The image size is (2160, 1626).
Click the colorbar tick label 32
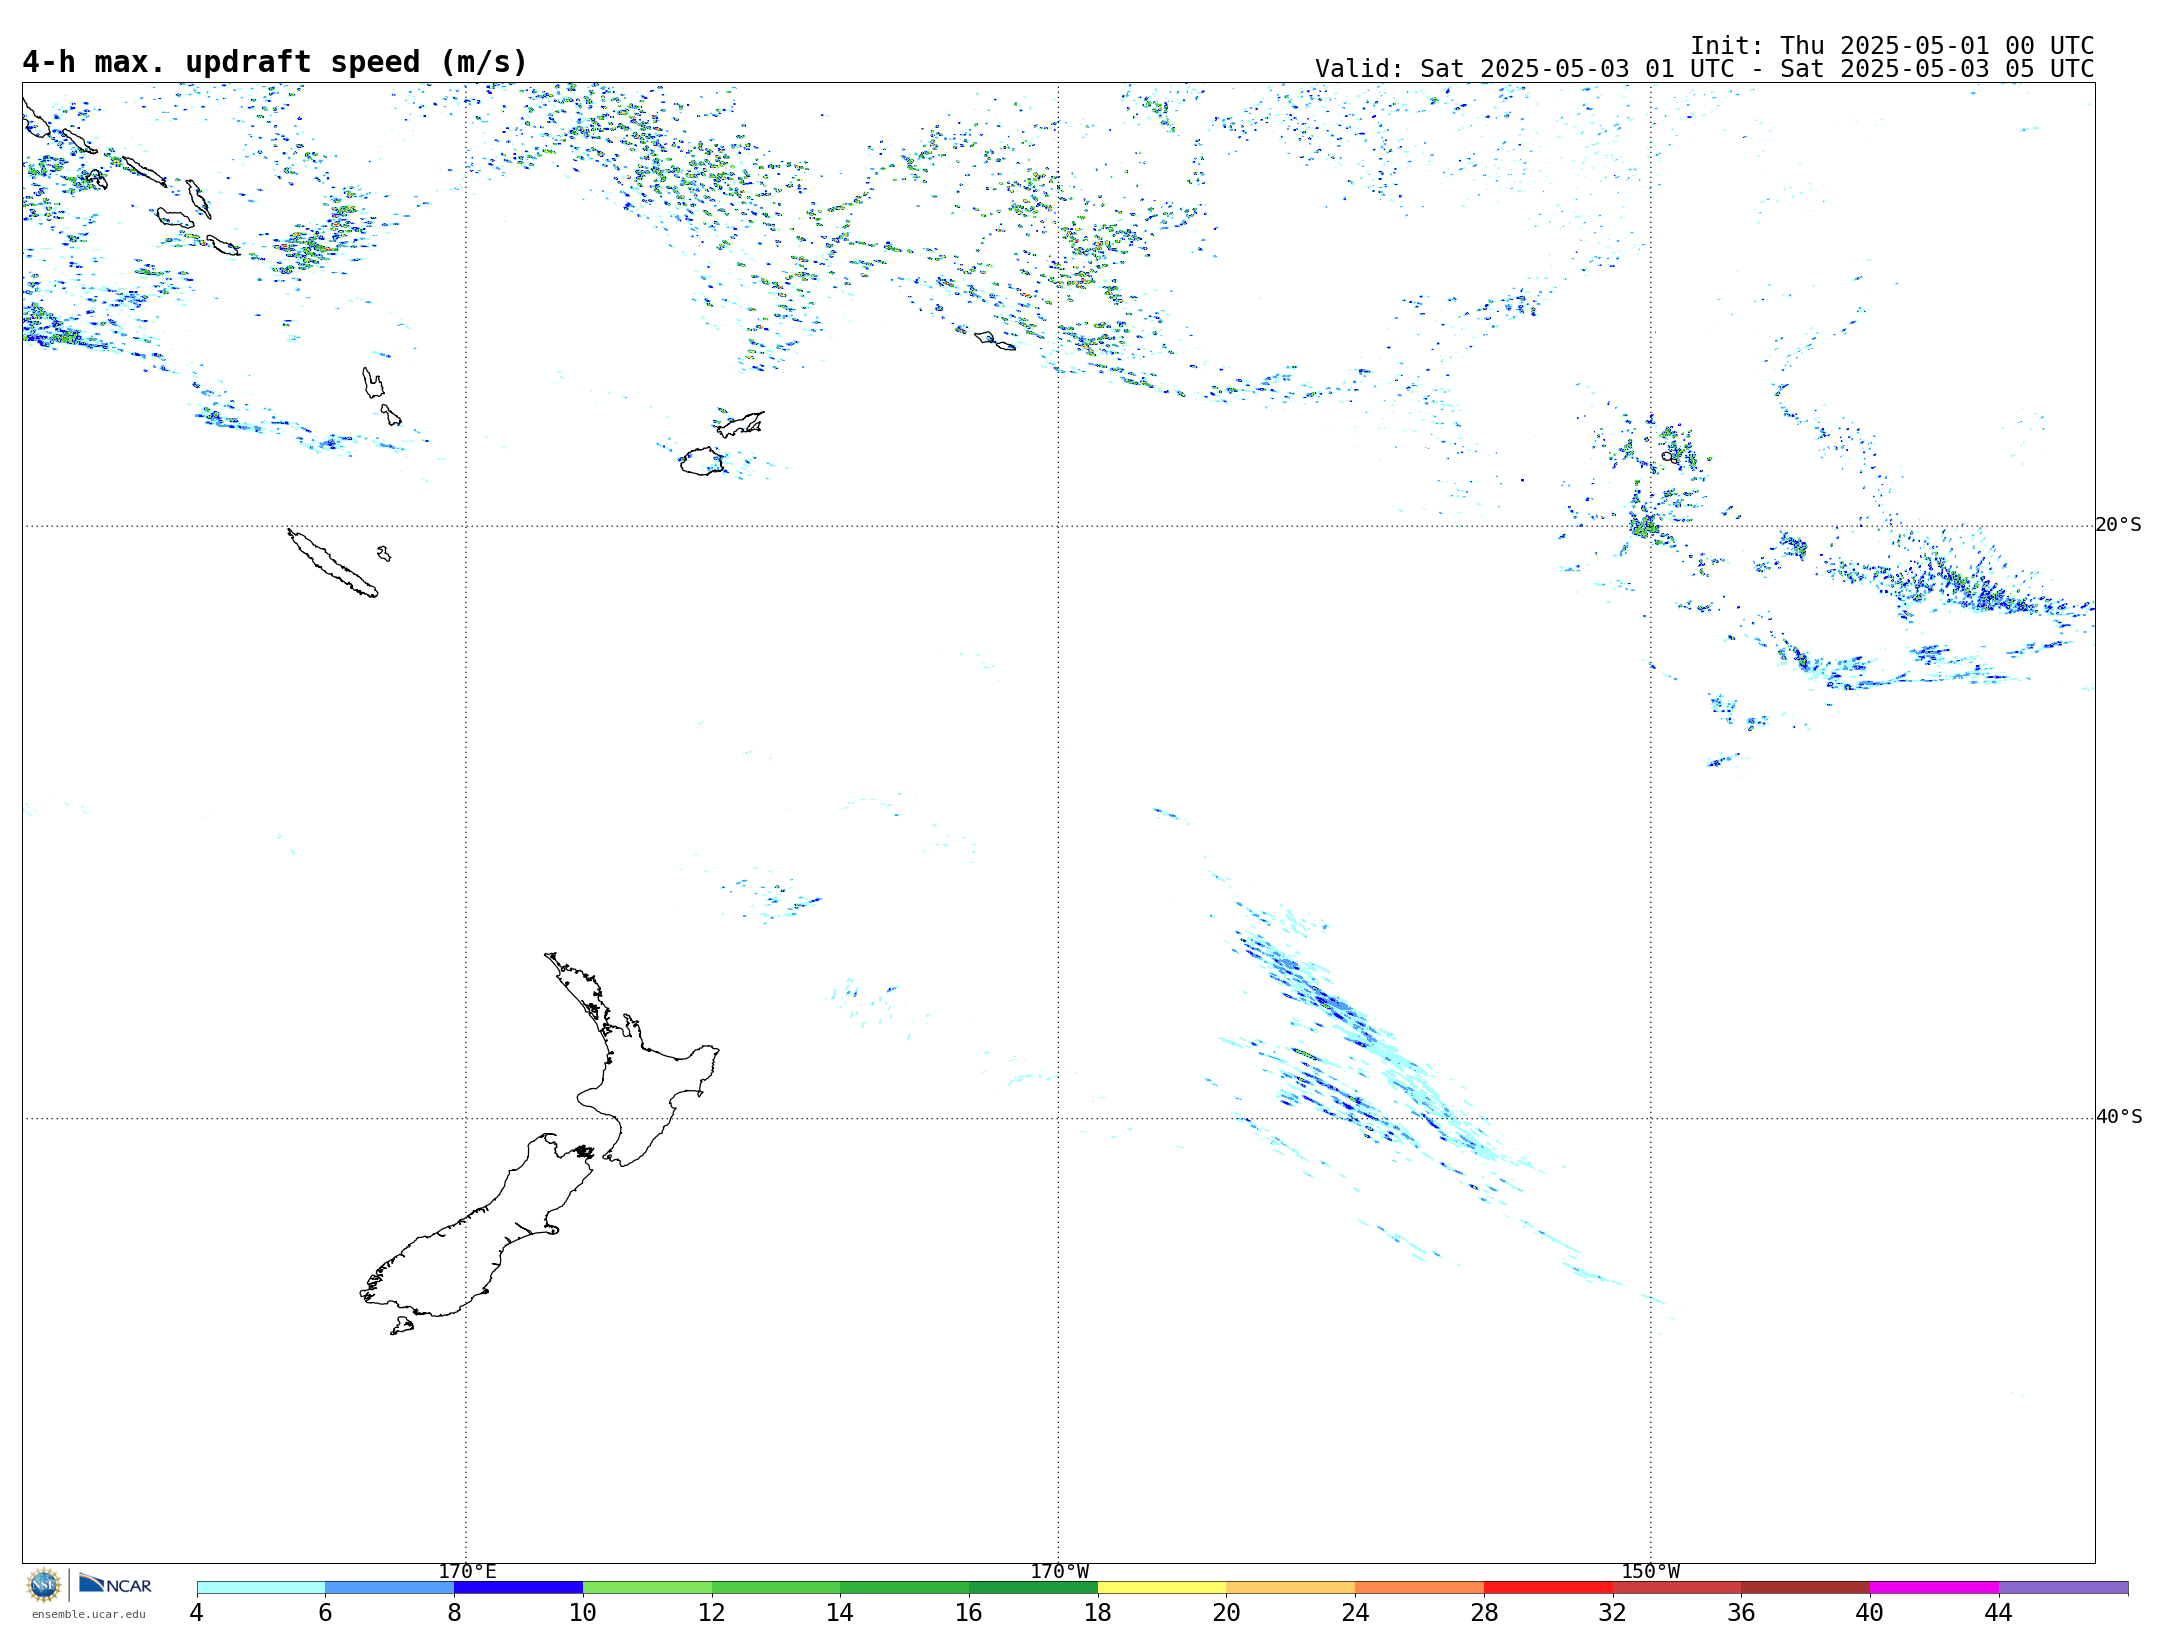tap(1613, 1612)
